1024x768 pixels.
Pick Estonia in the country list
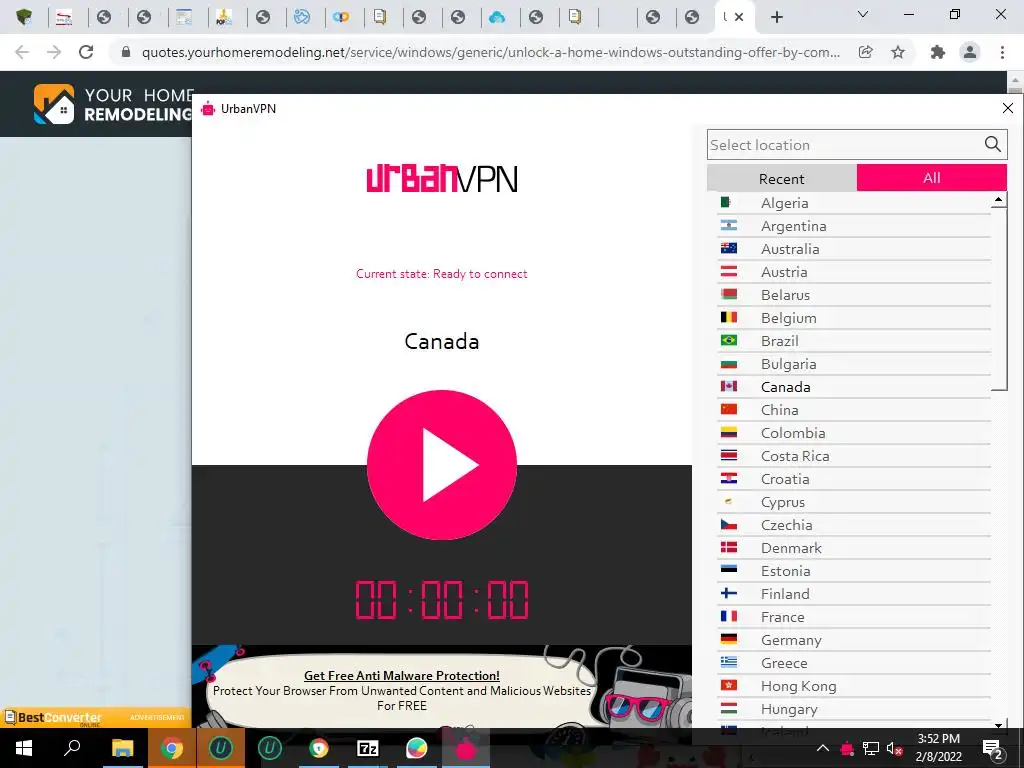click(854, 571)
